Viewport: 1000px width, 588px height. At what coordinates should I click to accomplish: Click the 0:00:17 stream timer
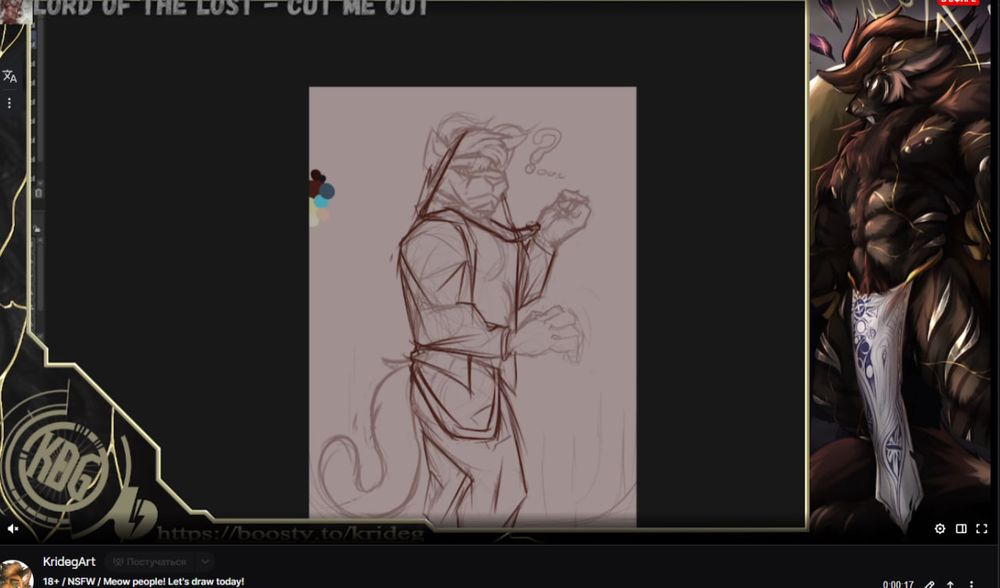pyautogui.click(x=898, y=584)
